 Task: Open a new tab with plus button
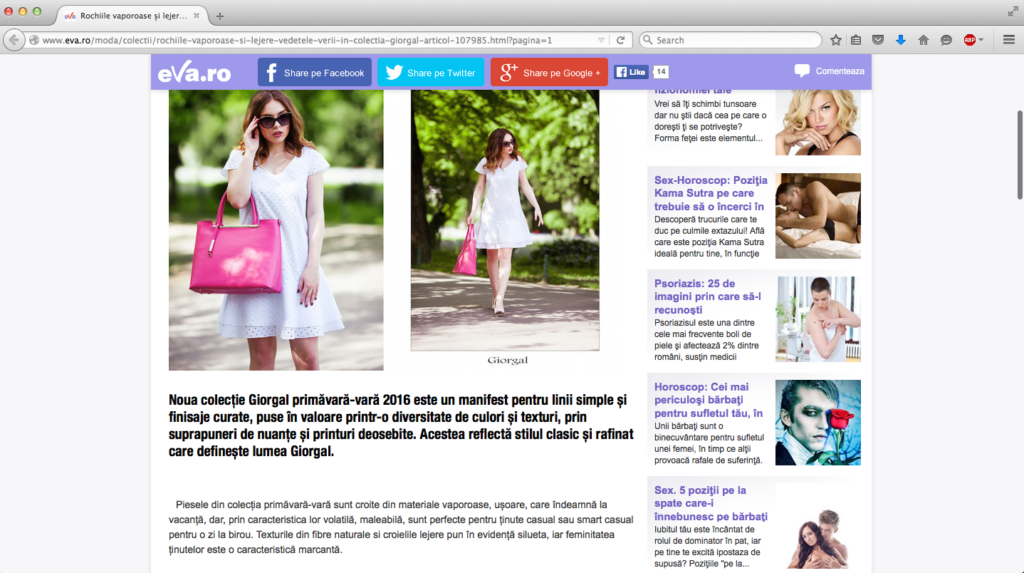(220, 15)
